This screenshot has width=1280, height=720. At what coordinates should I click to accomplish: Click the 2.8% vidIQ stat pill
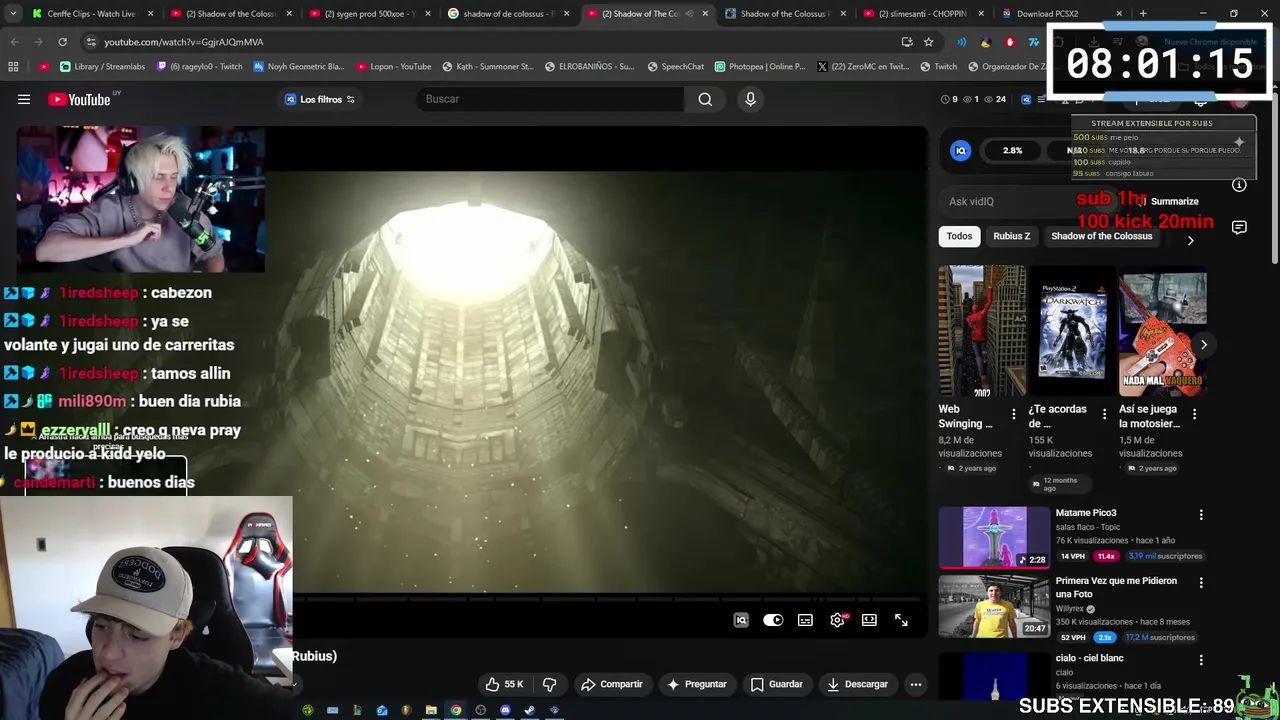(1012, 150)
